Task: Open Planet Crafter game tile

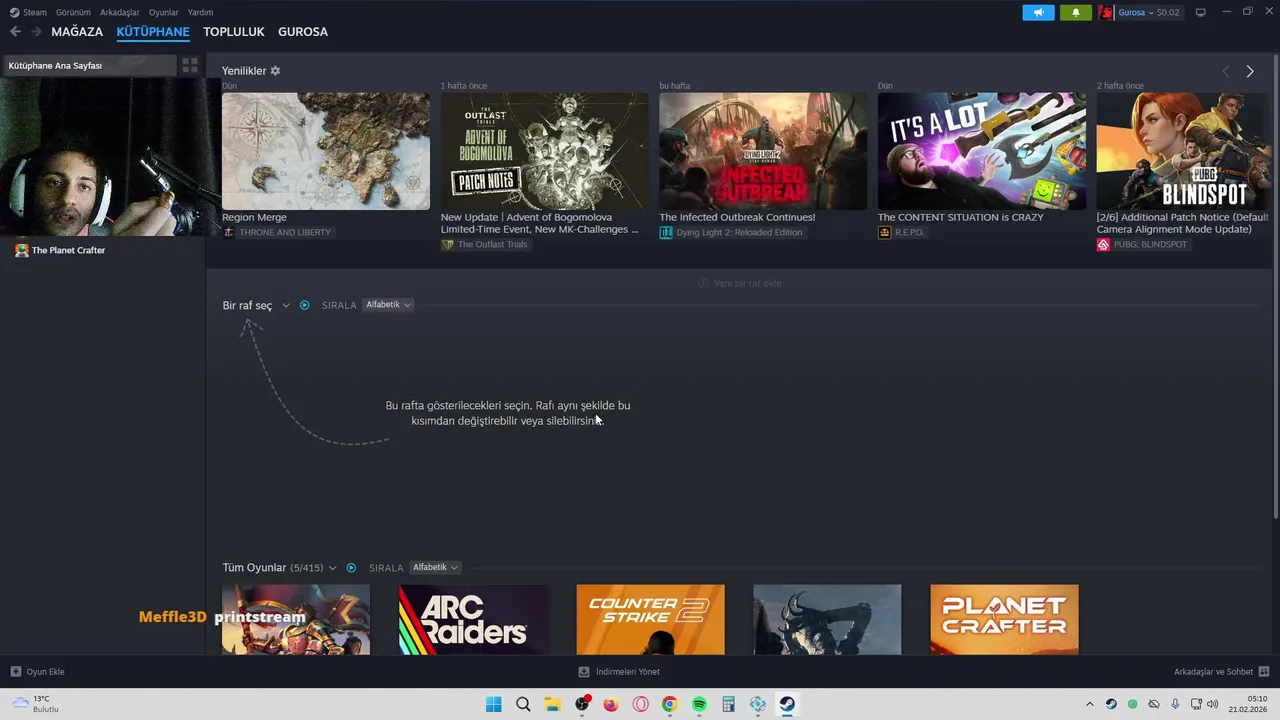Action: click(x=1004, y=620)
